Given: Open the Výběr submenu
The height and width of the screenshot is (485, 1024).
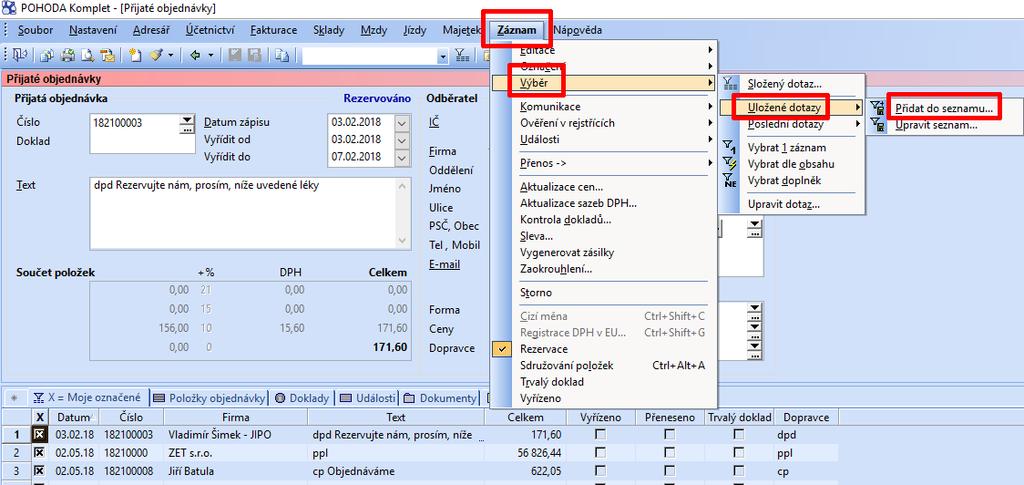Looking at the screenshot, I should click(x=603, y=83).
